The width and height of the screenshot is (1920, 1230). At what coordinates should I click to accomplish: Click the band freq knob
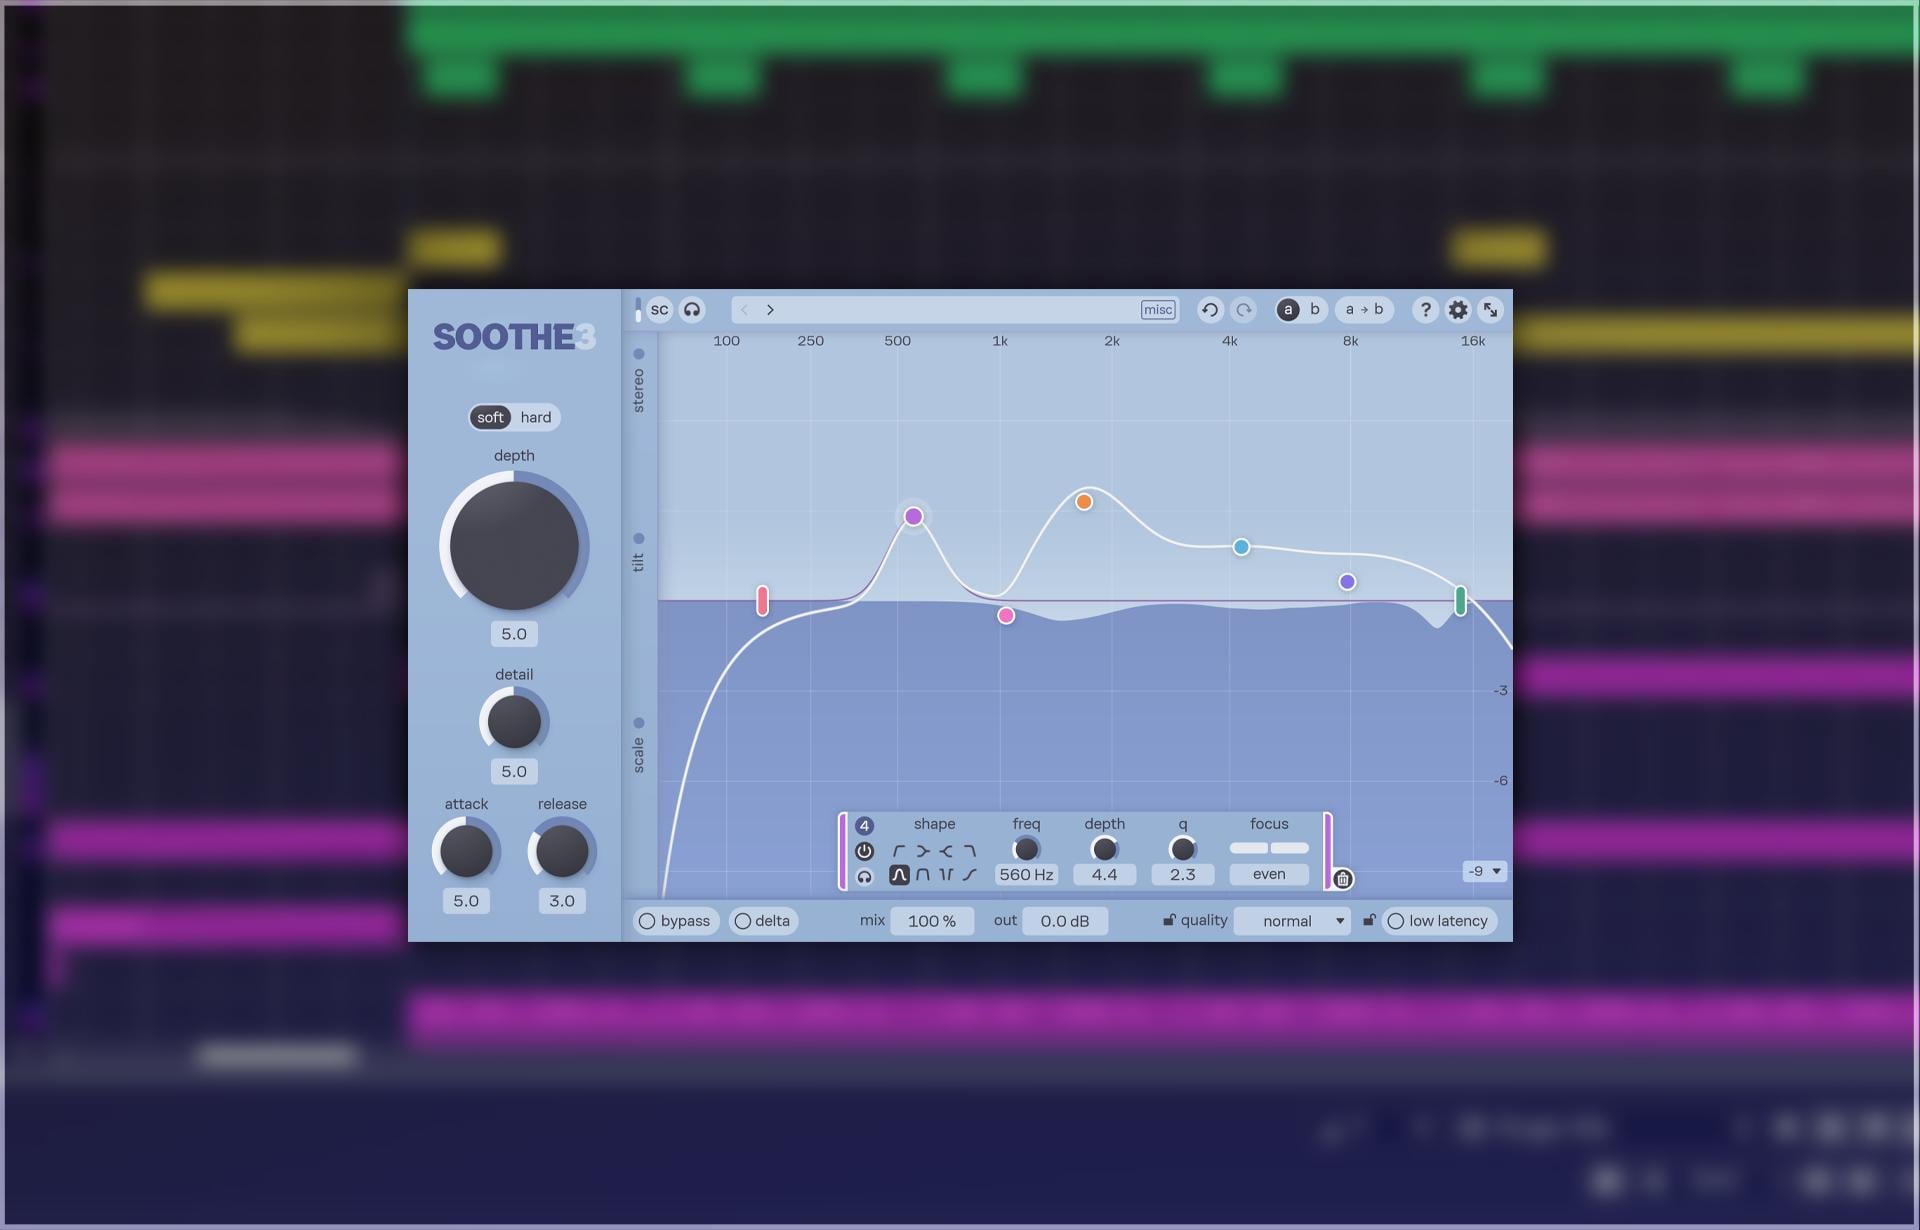[x=1026, y=849]
